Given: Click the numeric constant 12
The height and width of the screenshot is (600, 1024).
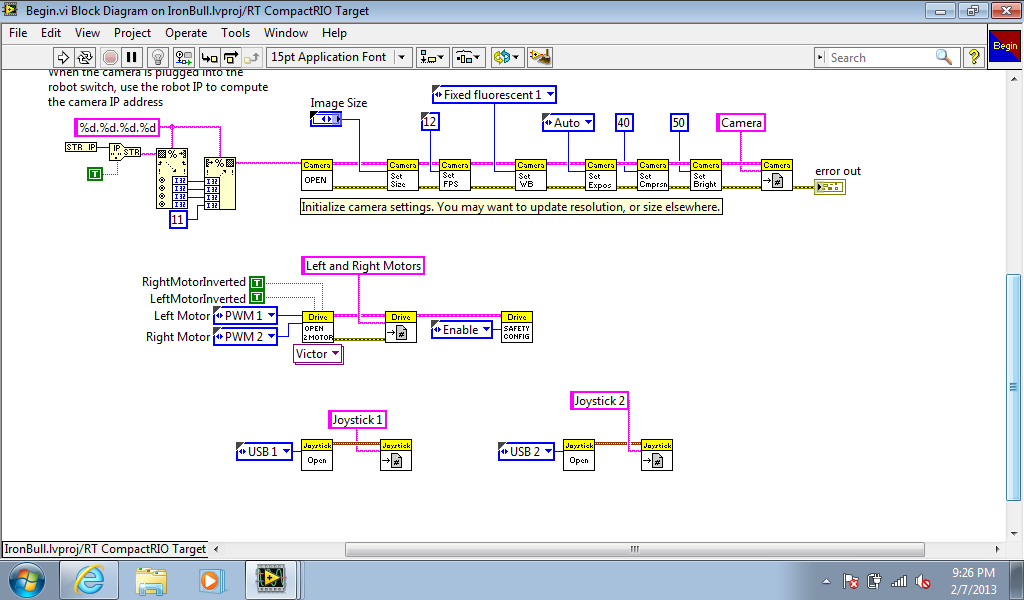Looking at the screenshot, I should point(430,121).
